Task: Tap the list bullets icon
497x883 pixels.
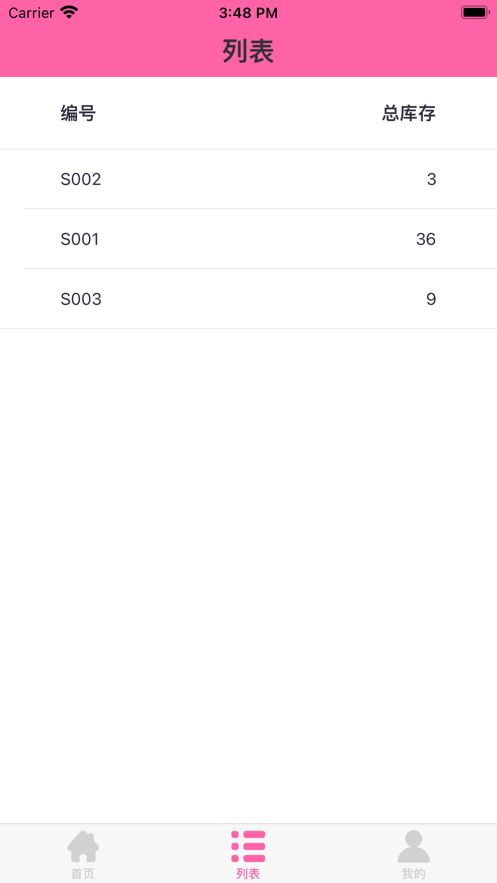Action: tap(248, 846)
